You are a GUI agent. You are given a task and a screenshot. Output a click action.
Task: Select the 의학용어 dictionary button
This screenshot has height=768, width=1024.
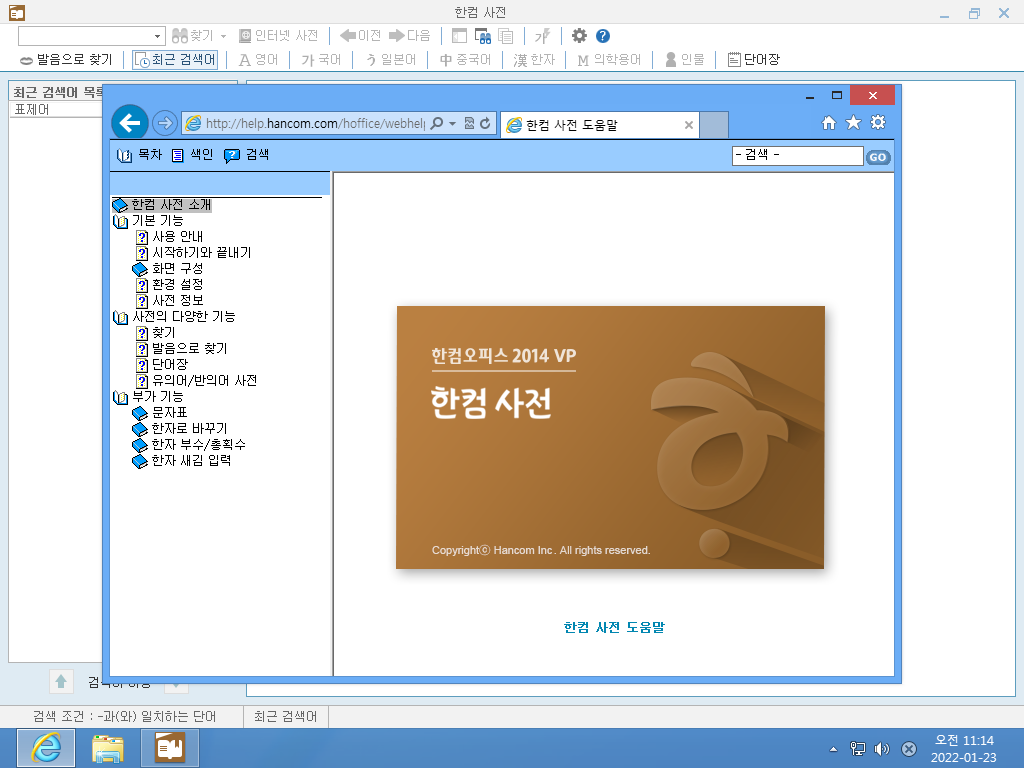(x=609, y=60)
